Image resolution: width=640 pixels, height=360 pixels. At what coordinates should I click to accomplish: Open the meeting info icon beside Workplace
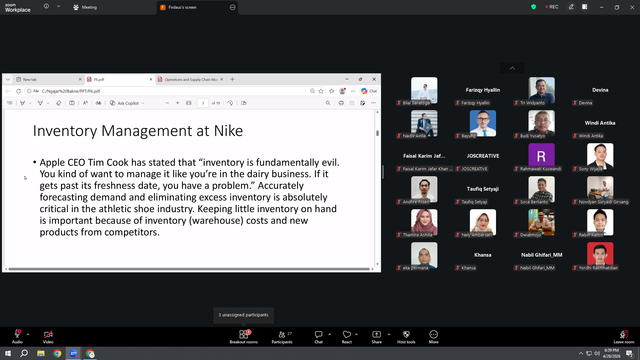47,7
